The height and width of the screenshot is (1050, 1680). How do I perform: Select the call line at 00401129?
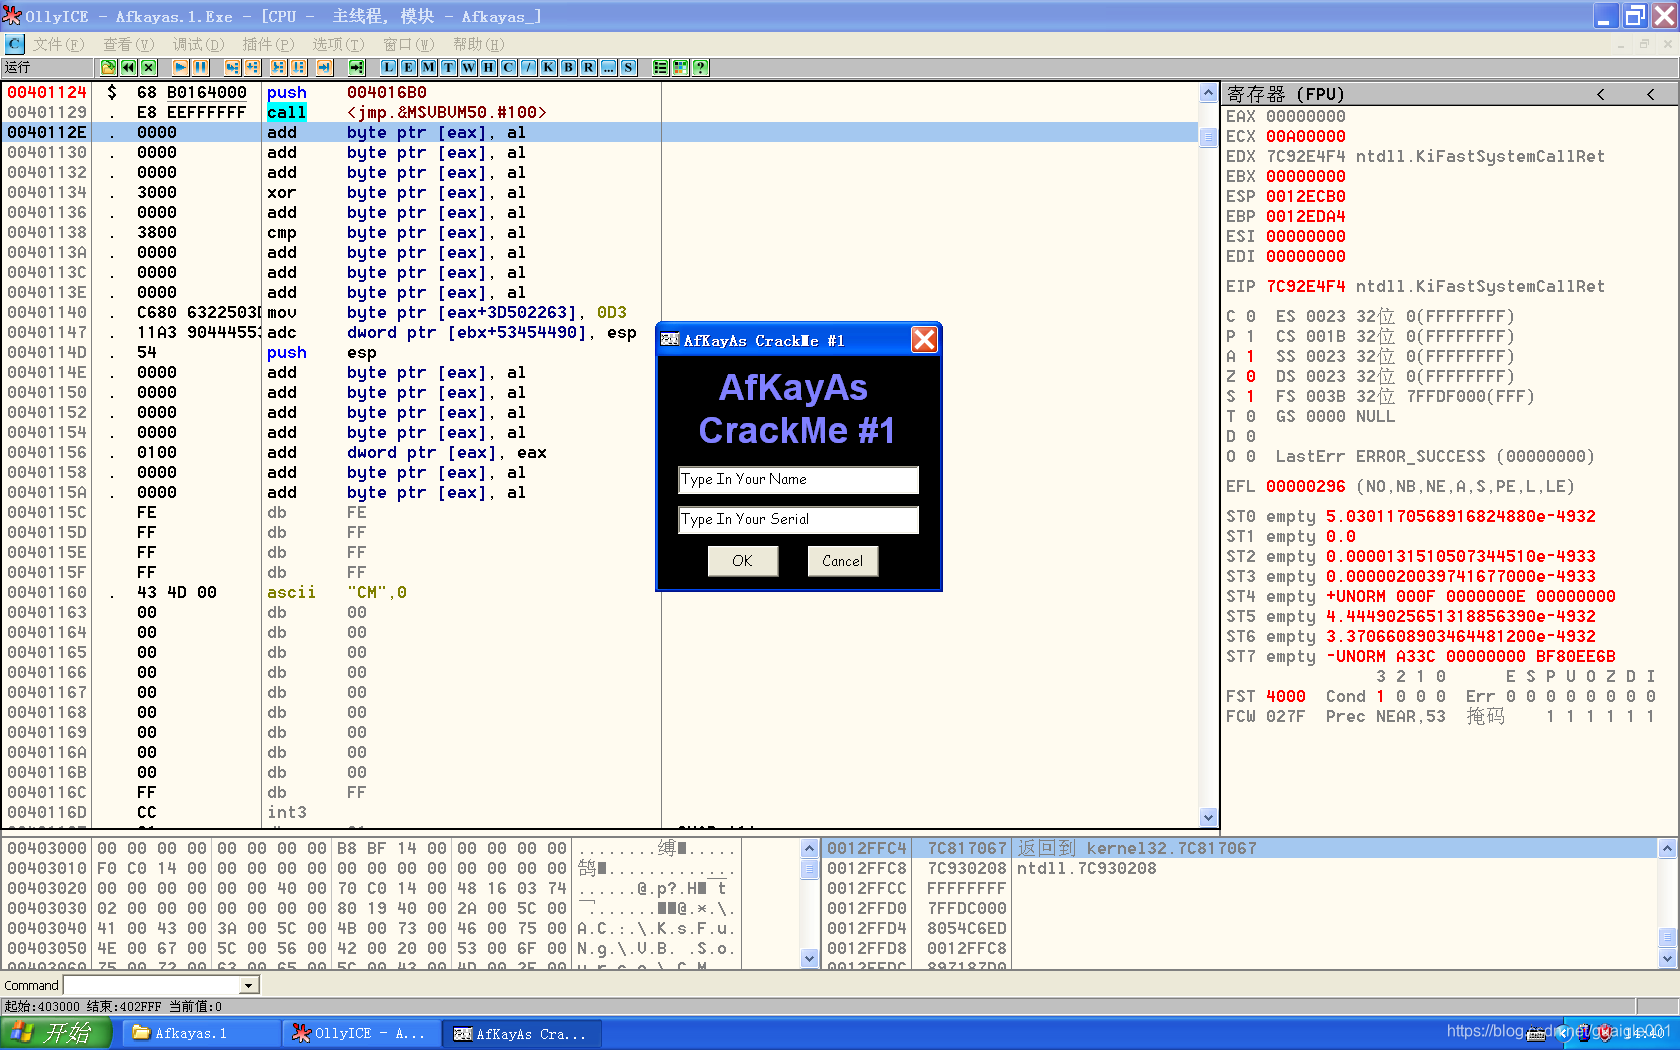point(600,112)
